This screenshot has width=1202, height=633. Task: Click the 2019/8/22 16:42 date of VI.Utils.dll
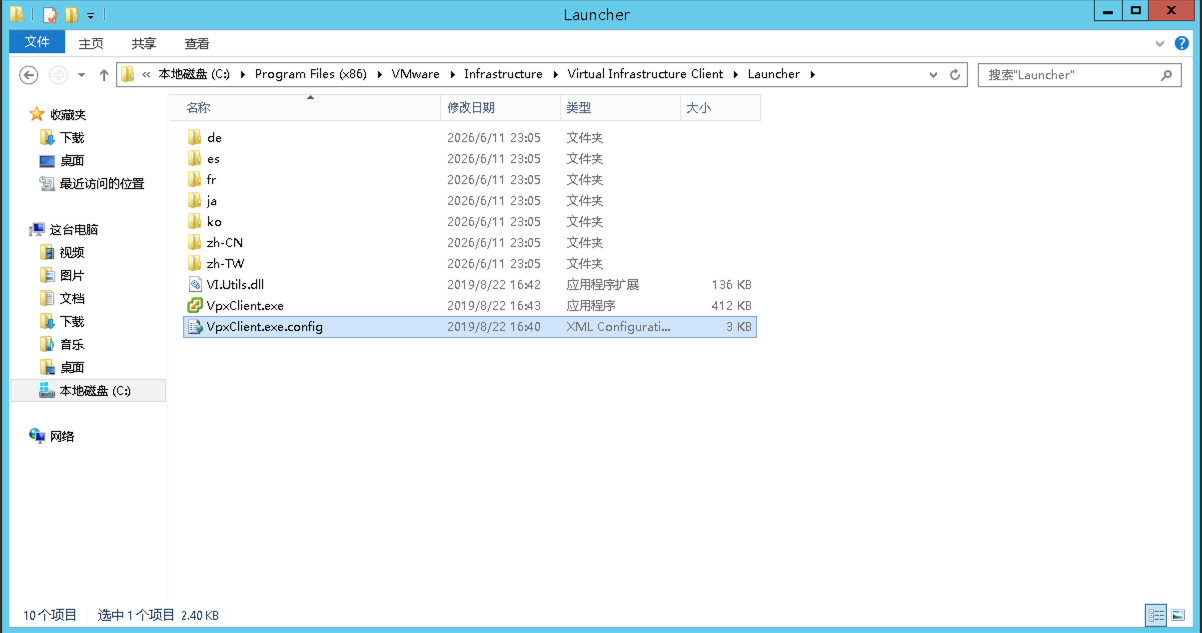pos(494,285)
